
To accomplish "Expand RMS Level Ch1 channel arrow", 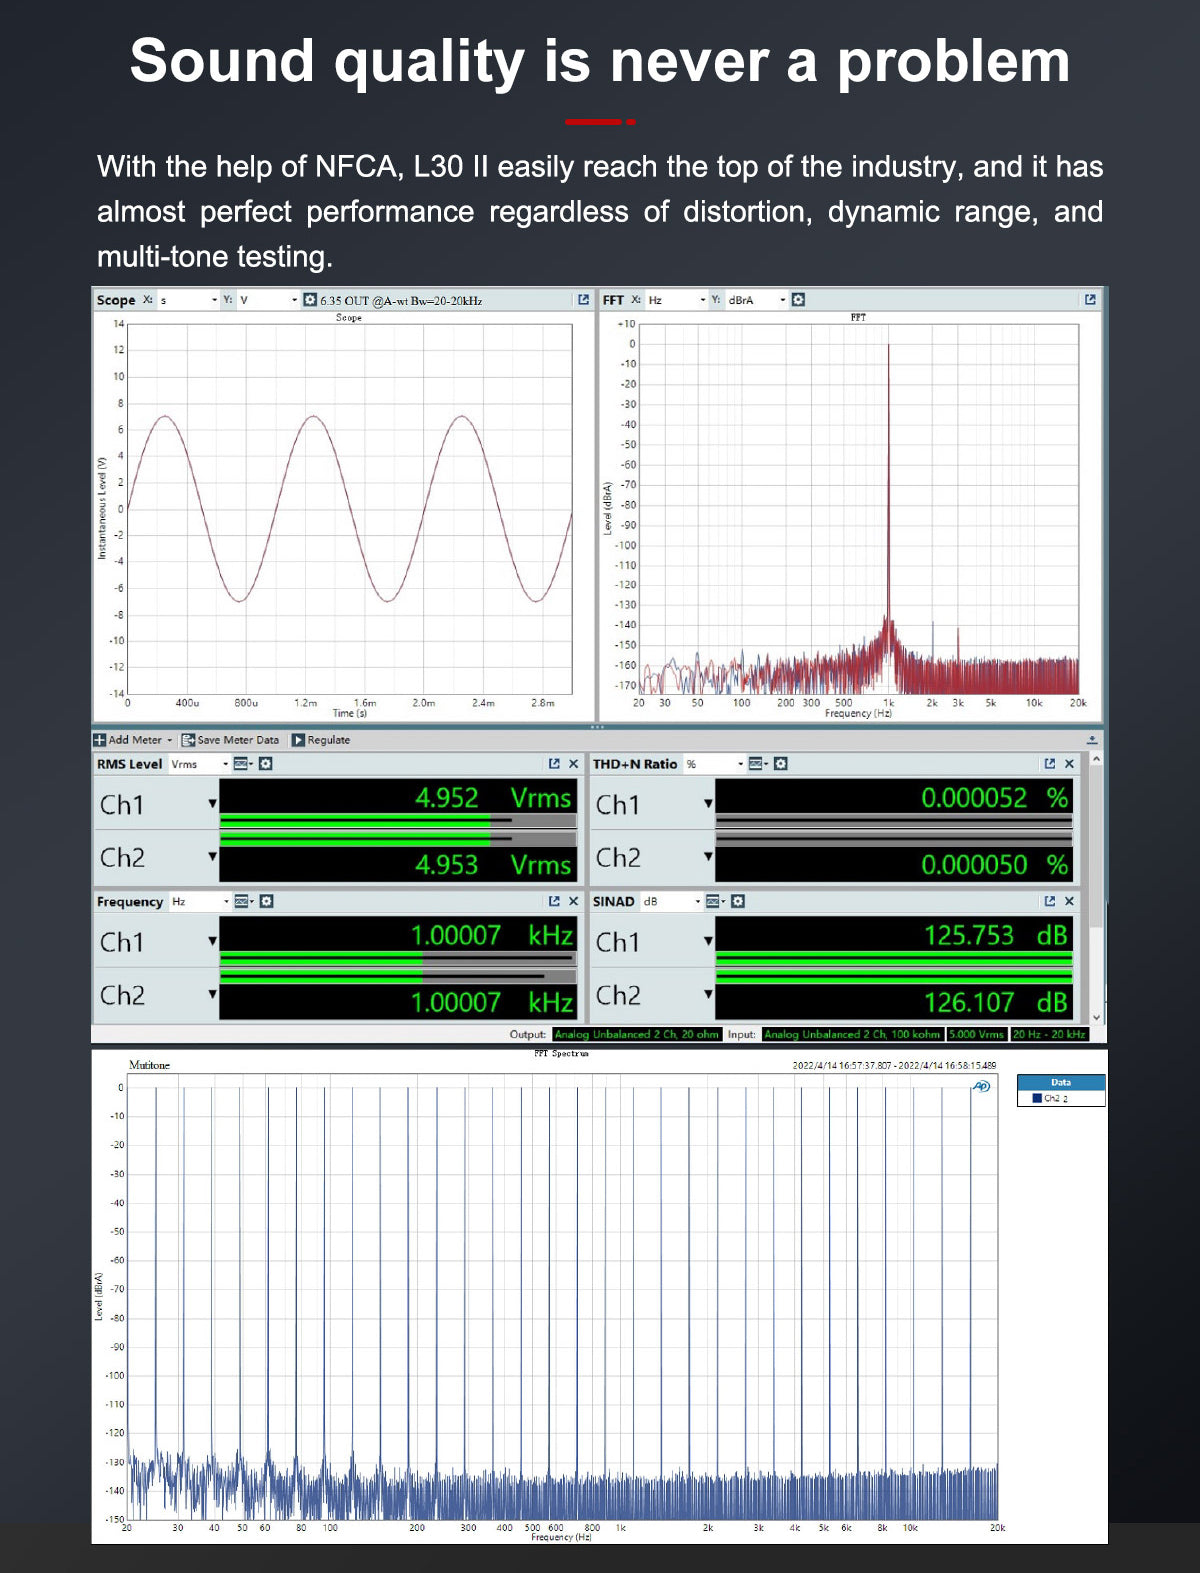I will [x=212, y=804].
